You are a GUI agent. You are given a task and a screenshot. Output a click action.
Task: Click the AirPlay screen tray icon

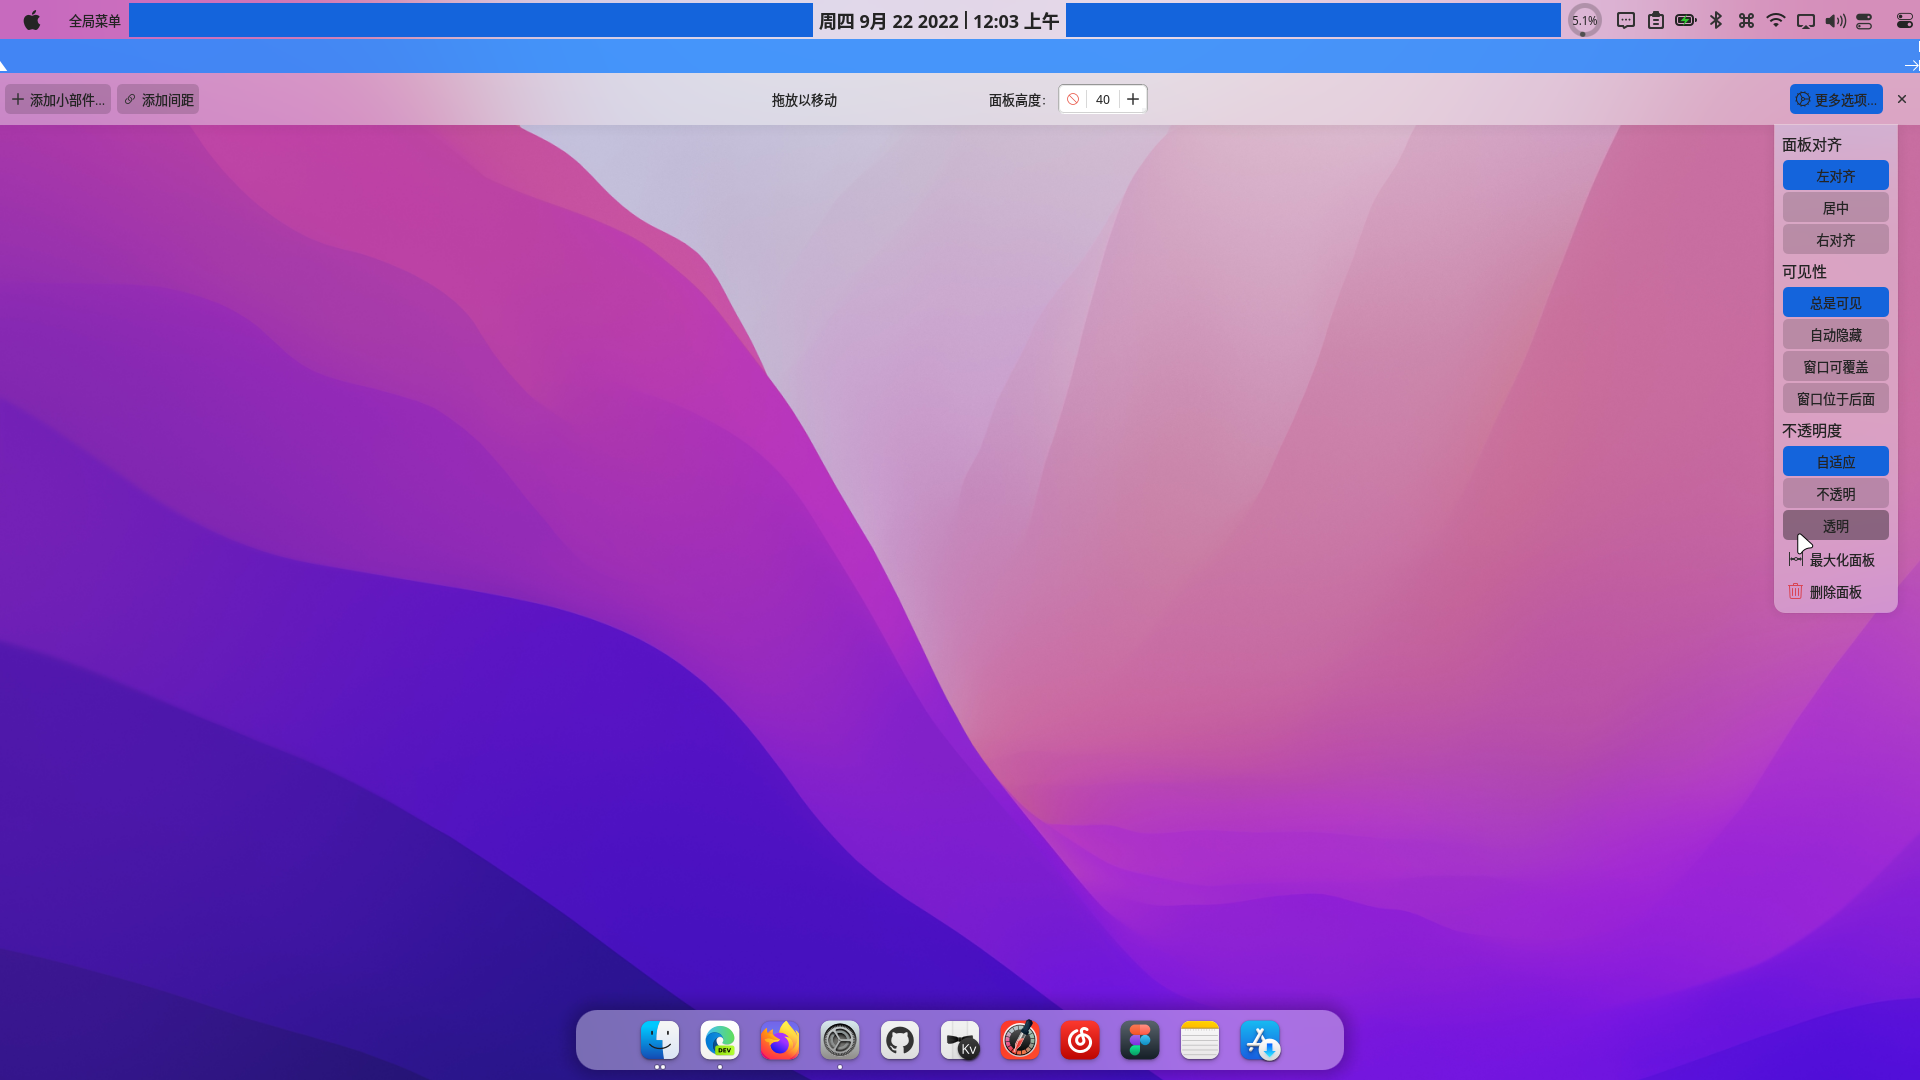coord(1806,20)
